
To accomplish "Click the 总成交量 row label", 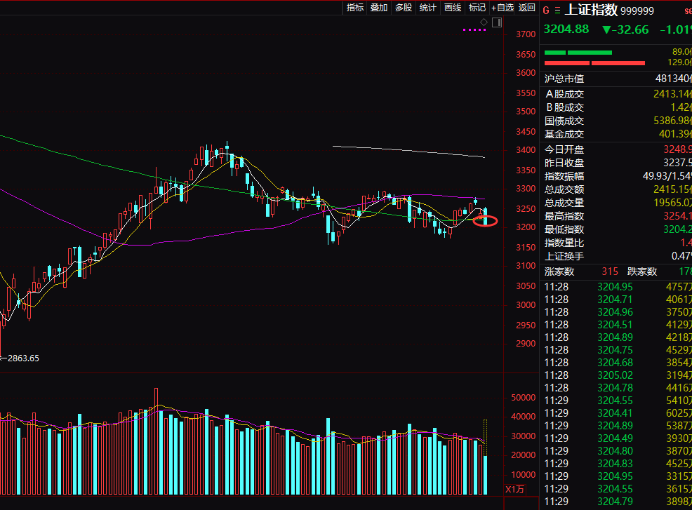I will [x=564, y=202].
